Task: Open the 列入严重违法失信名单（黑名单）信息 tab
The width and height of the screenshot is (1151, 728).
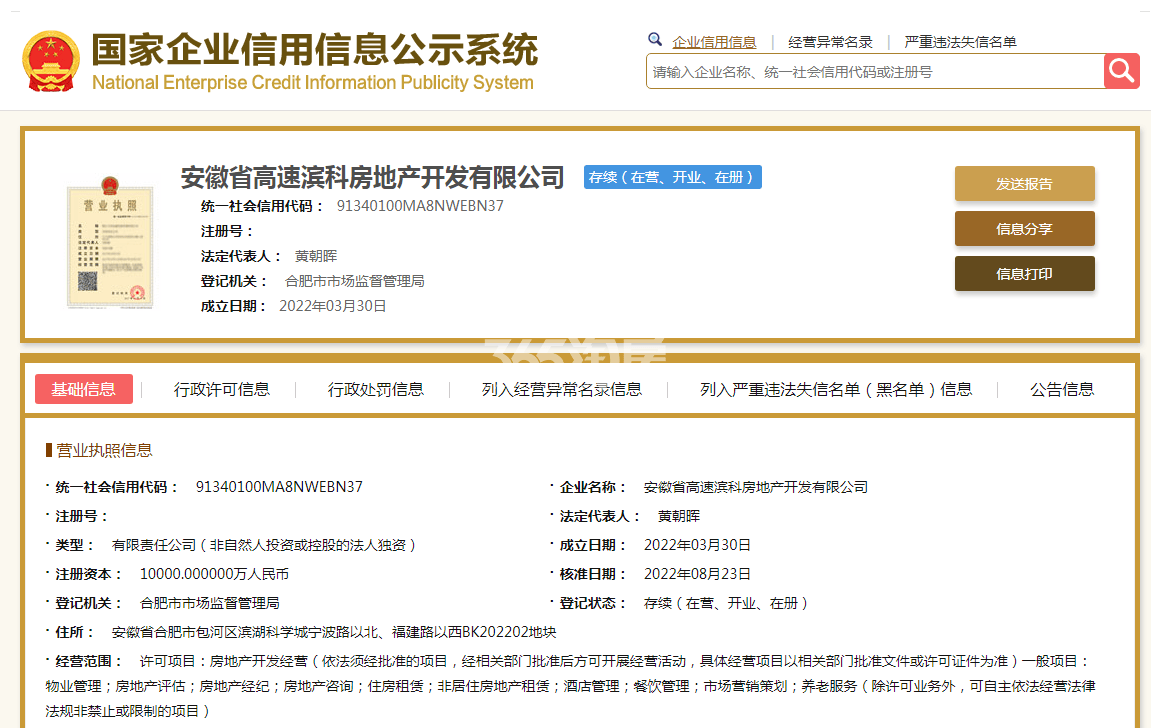Action: [x=836, y=389]
